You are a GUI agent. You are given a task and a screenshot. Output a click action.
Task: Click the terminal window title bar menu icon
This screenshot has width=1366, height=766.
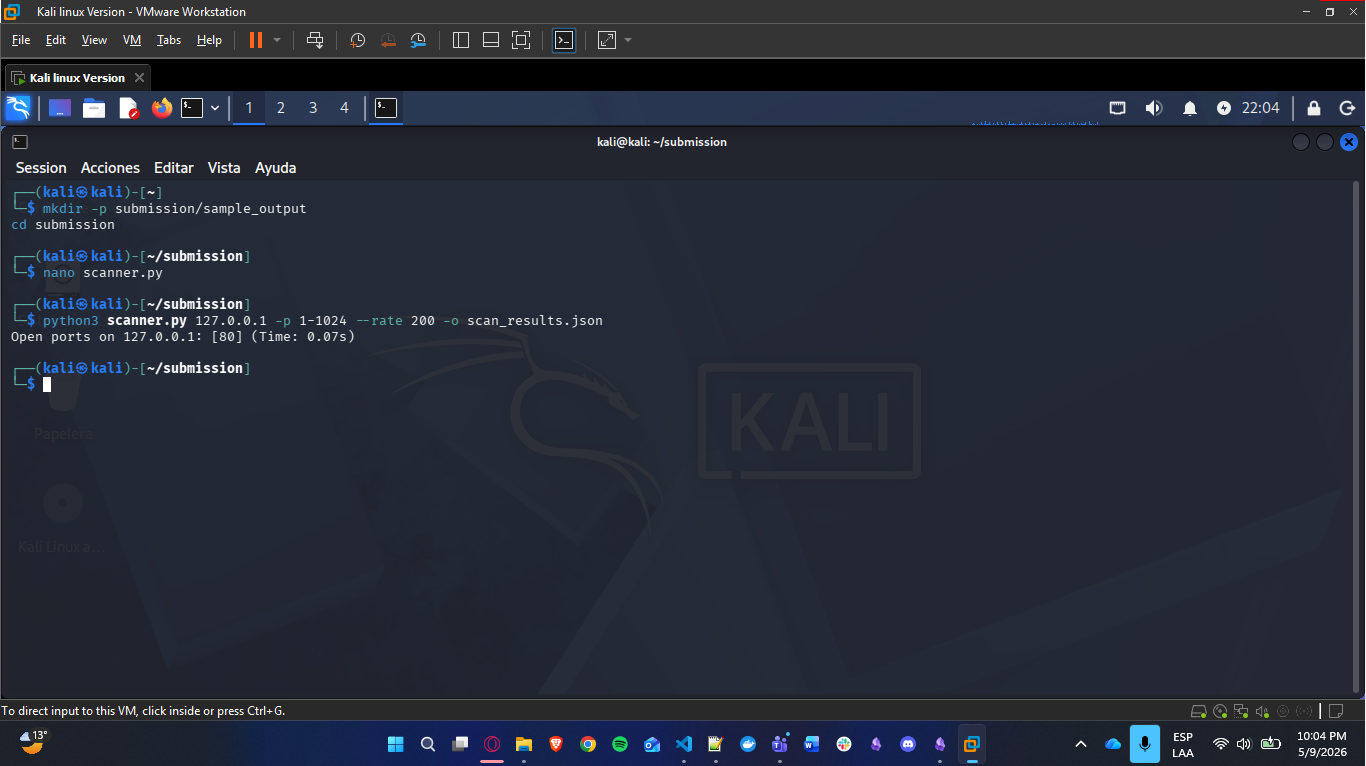pos(20,142)
